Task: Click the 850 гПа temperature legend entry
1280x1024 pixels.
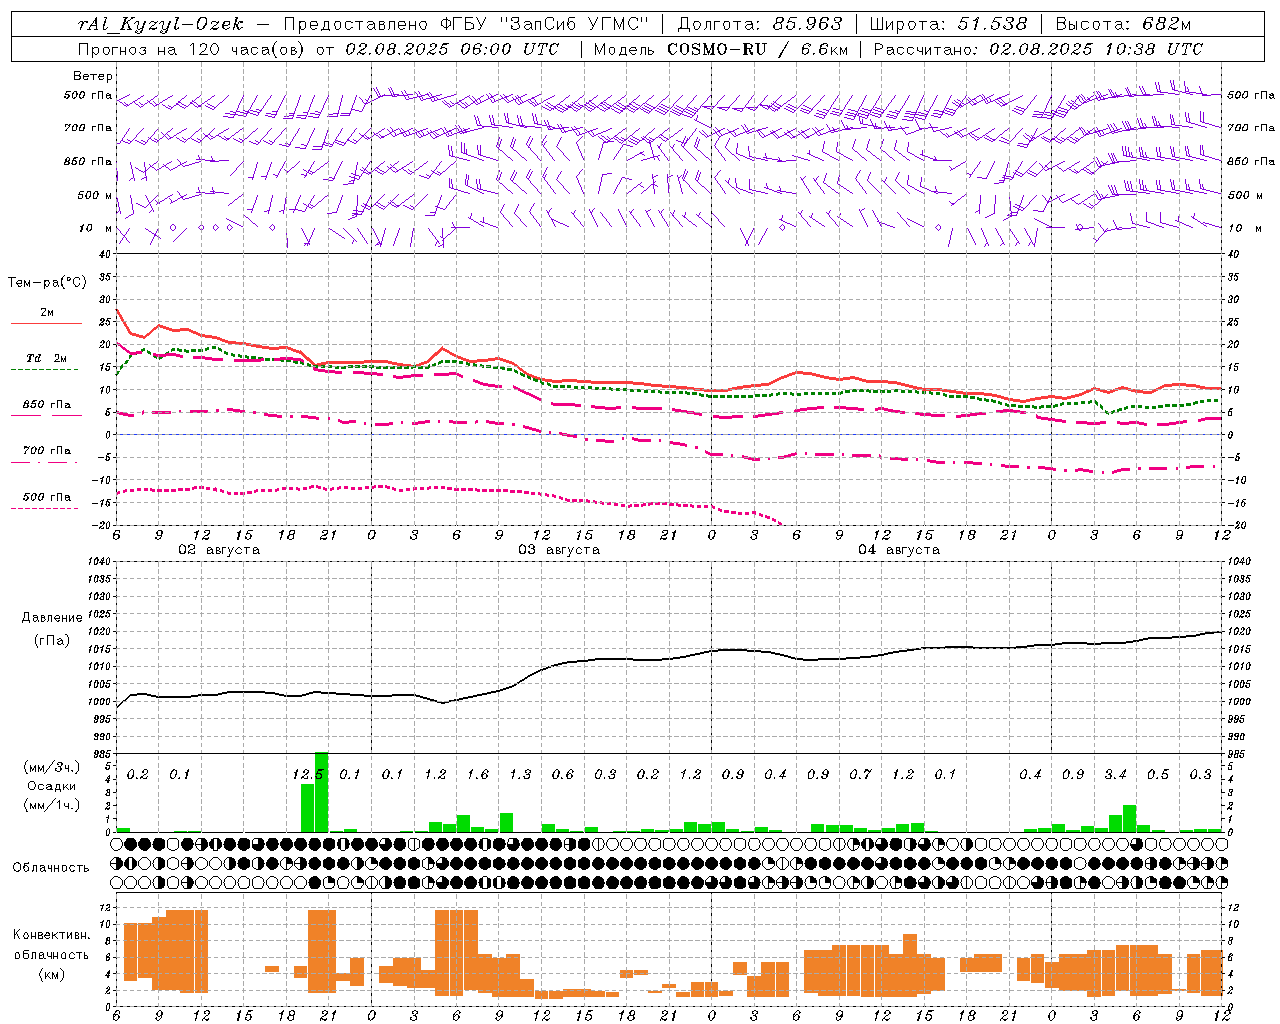Action: (47, 405)
